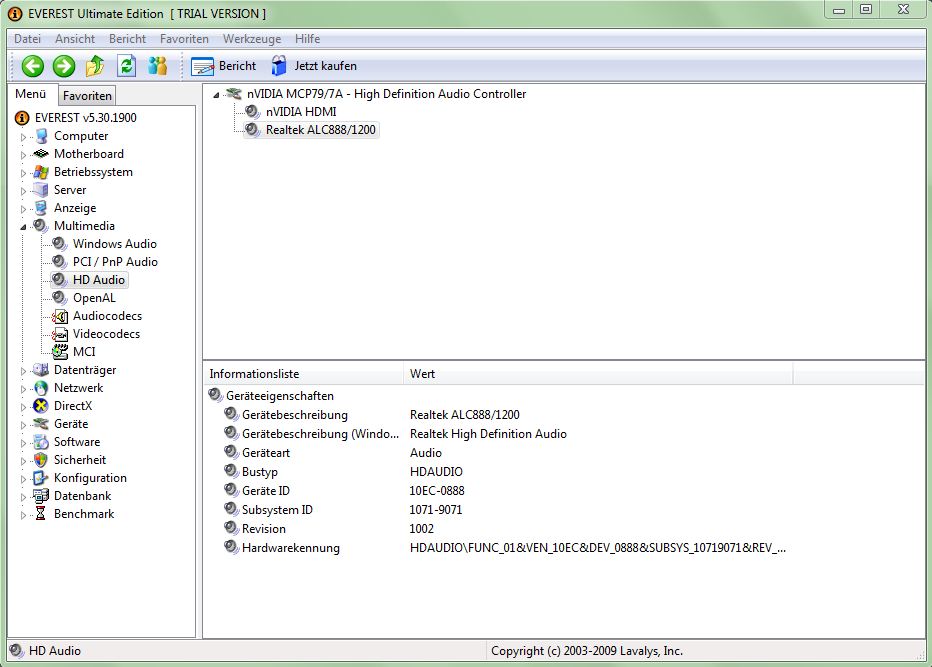Collapse the Multimedia tree node
This screenshot has height=667, width=932.
pyautogui.click(x=23, y=227)
